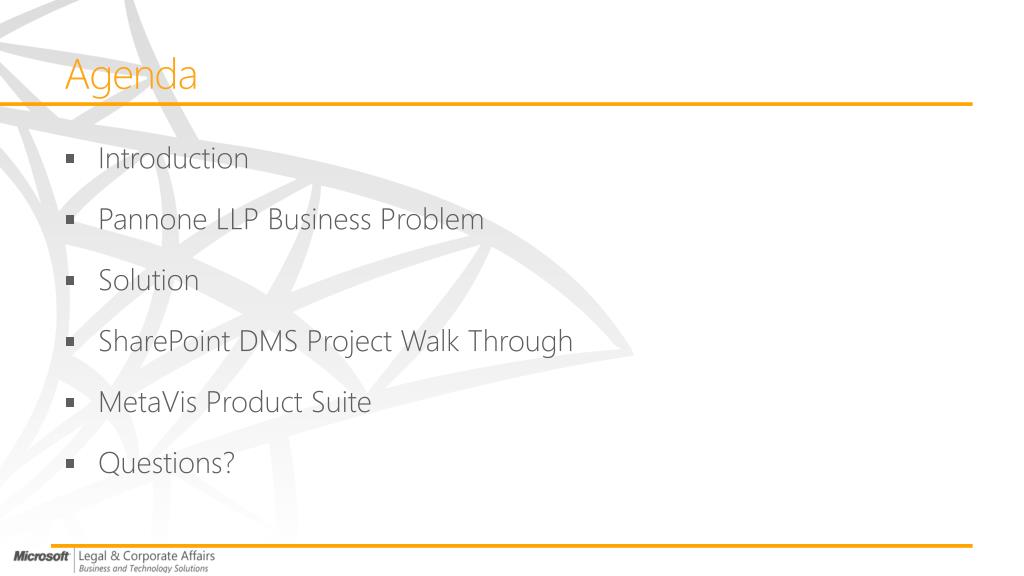This screenshot has height=576, width=1024.
Task: Click the Agenda slide title
Action: click(x=131, y=75)
